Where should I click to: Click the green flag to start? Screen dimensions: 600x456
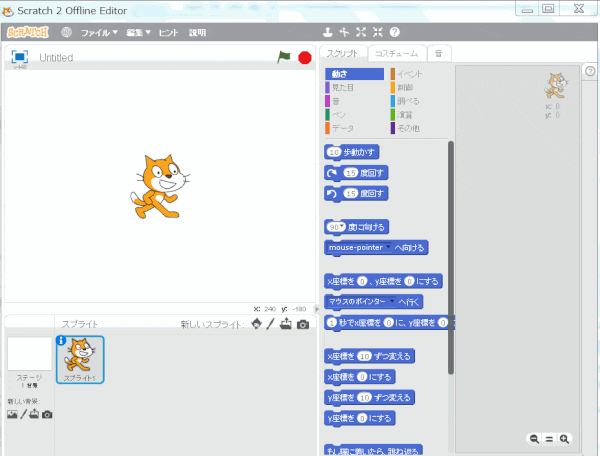[284, 57]
